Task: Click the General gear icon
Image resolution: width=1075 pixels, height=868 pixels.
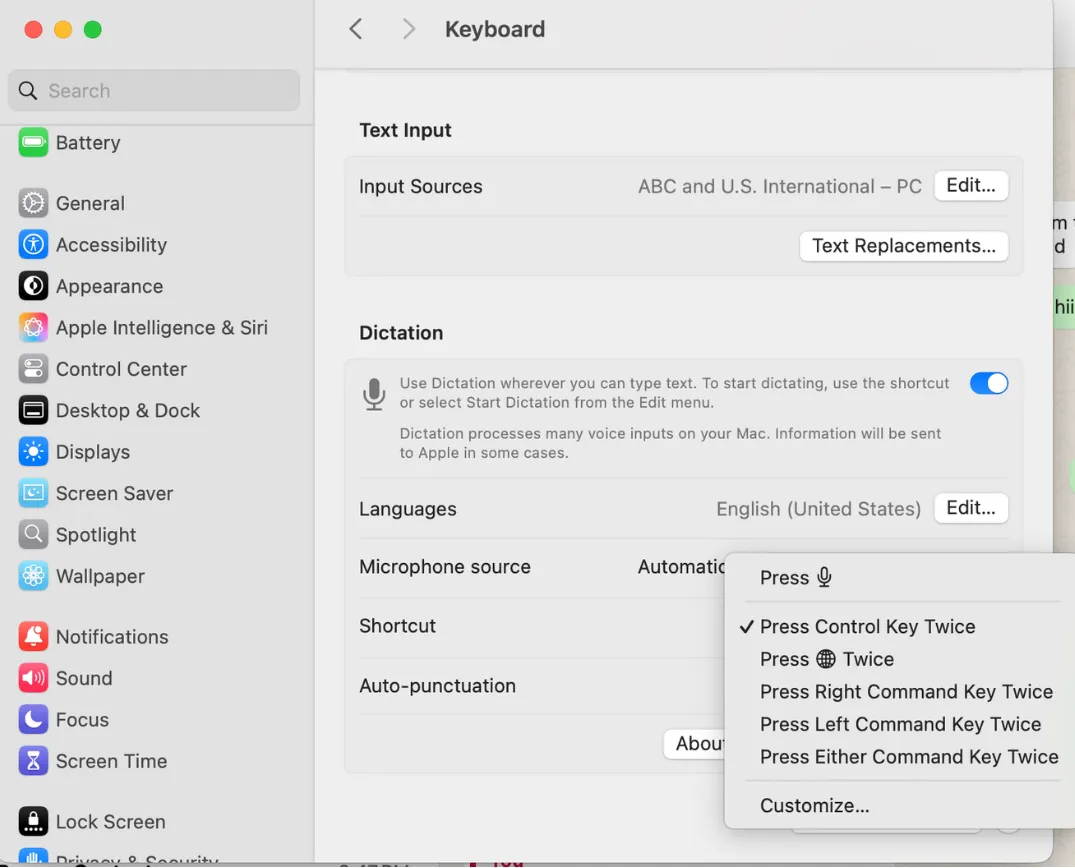Action: point(33,203)
